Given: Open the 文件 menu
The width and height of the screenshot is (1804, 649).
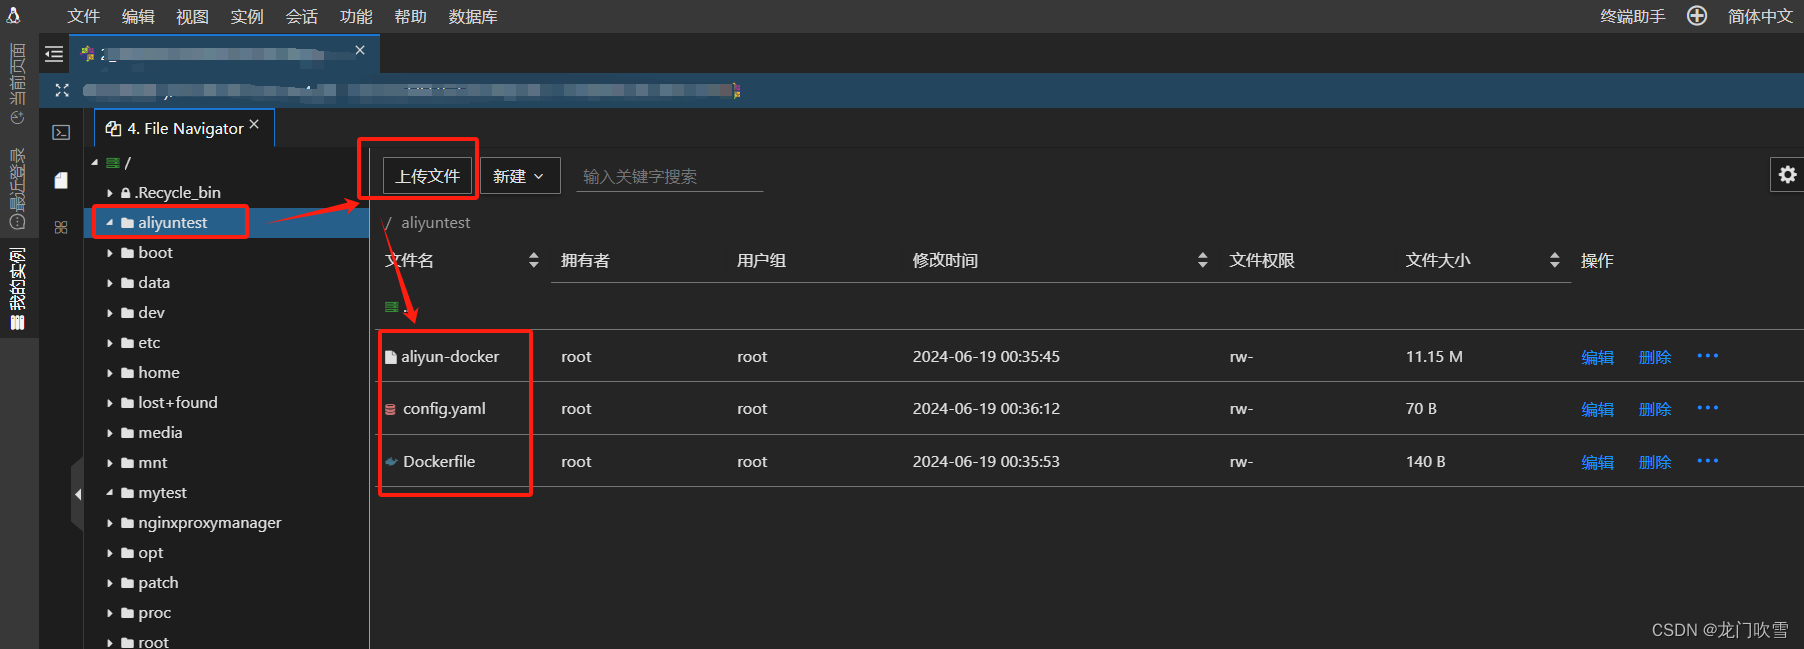Looking at the screenshot, I should click(84, 16).
